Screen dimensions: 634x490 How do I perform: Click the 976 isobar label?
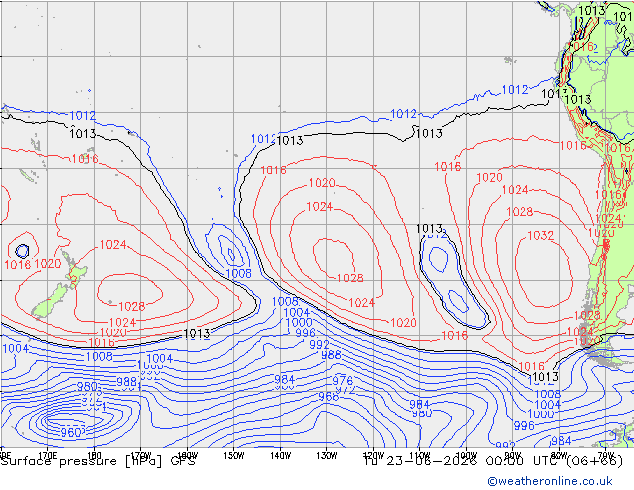[x=342, y=380]
